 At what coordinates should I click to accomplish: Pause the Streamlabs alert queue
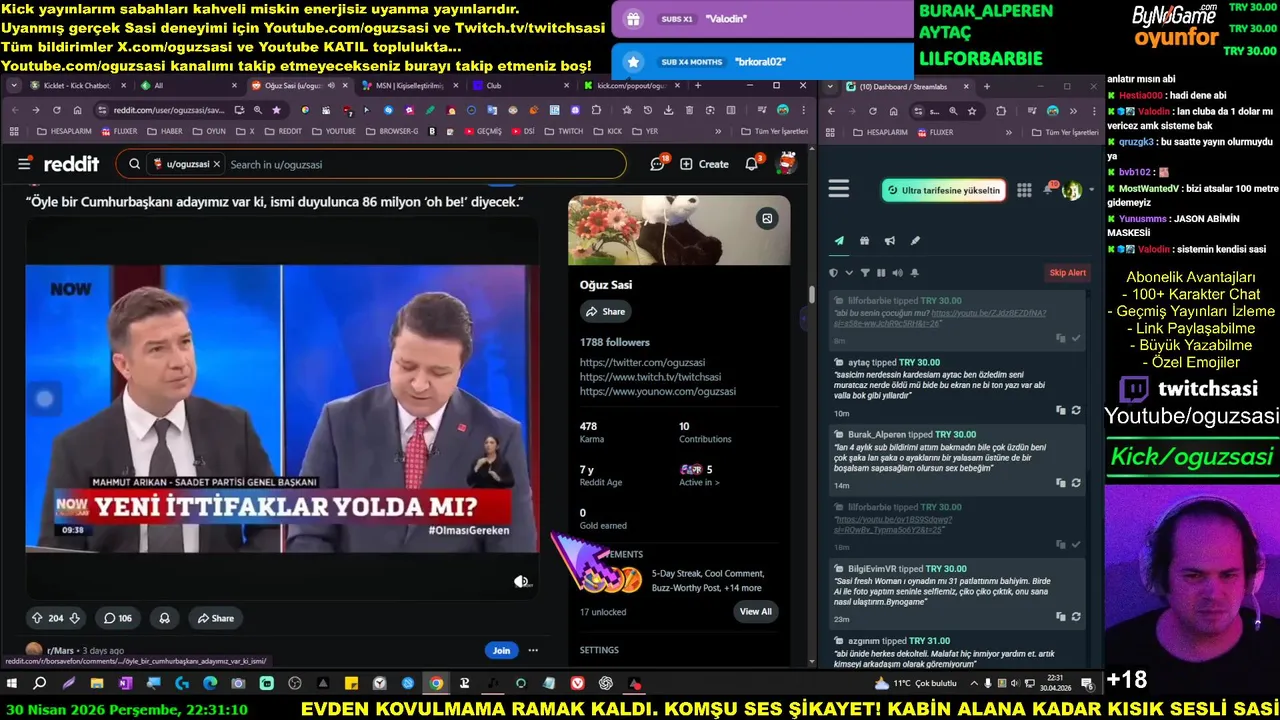coord(881,273)
